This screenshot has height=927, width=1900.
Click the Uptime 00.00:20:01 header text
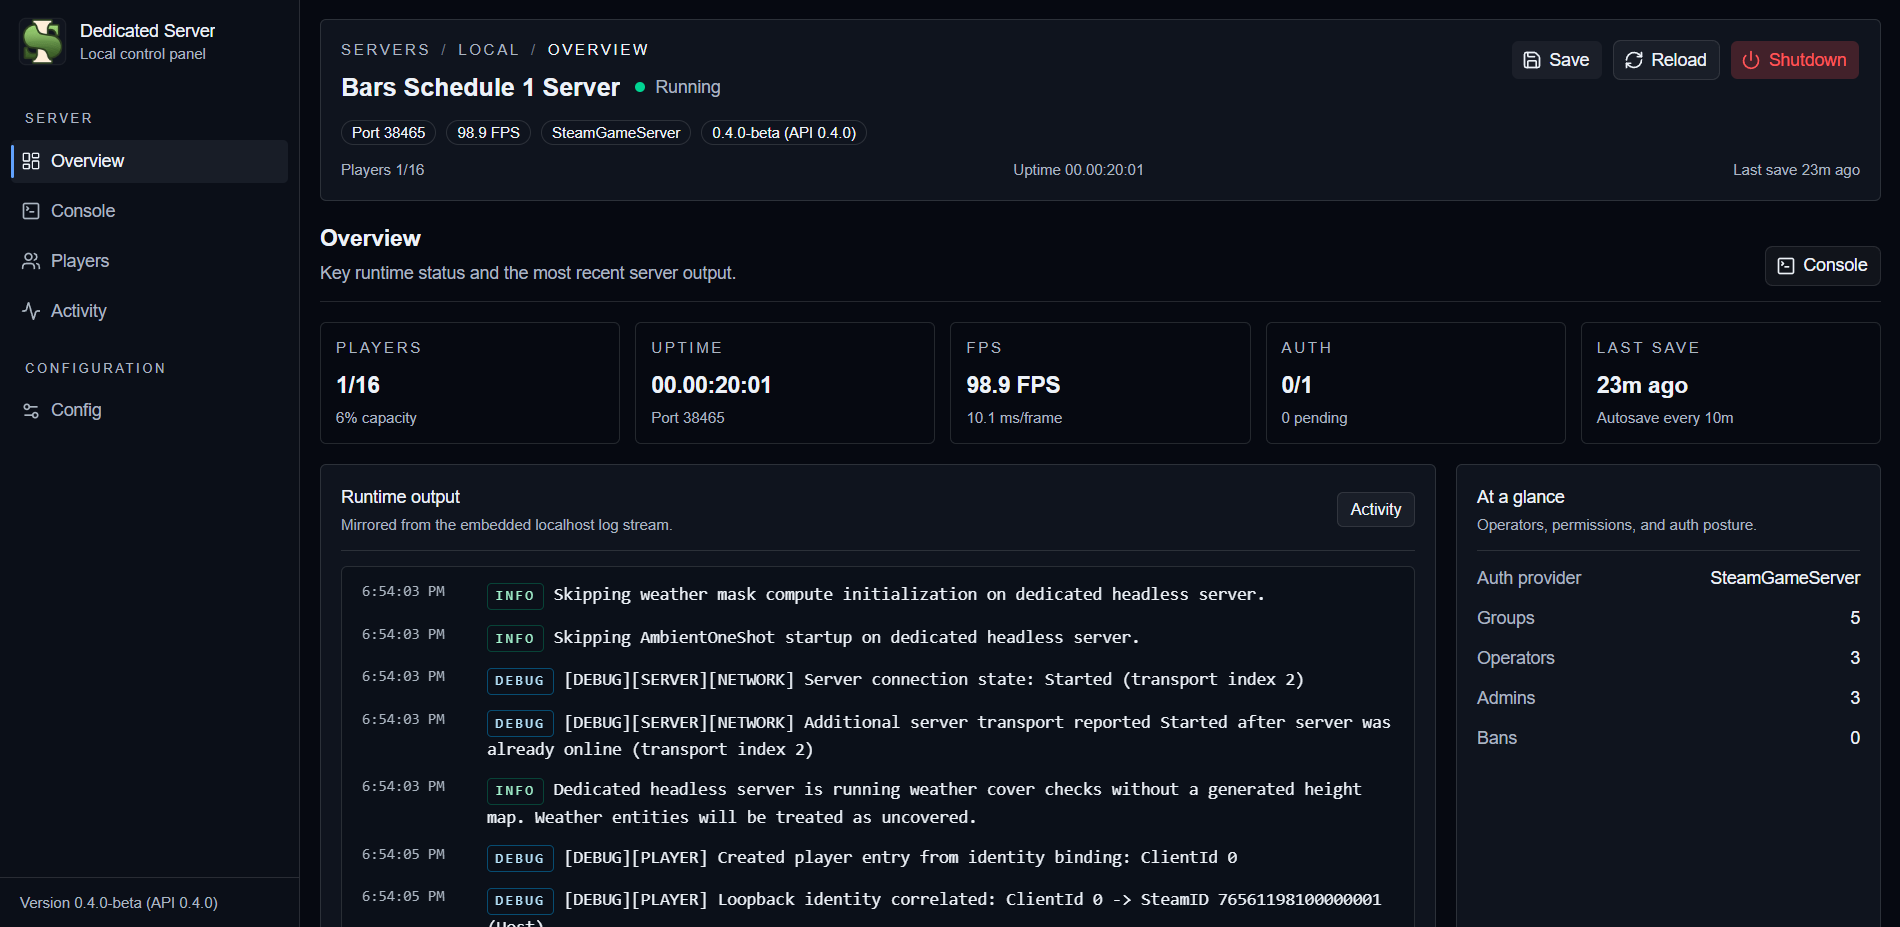pyautogui.click(x=1078, y=170)
